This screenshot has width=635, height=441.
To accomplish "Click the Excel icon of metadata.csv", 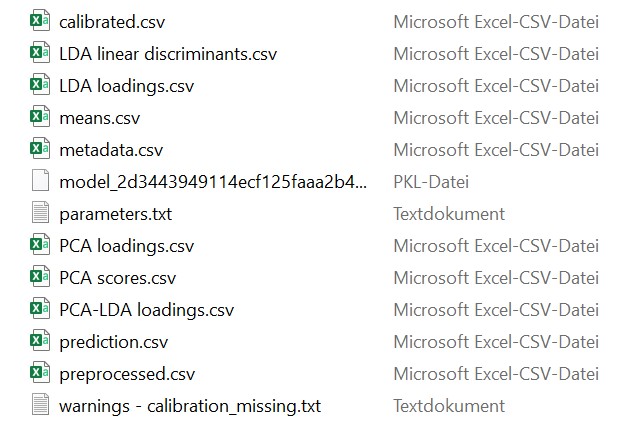I will click(x=40, y=148).
